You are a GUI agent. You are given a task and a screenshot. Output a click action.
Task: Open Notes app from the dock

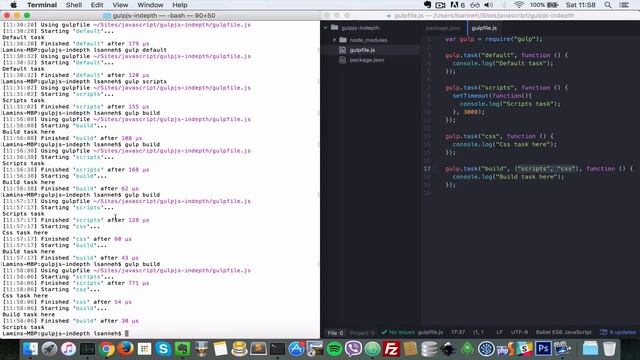(x=220, y=349)
